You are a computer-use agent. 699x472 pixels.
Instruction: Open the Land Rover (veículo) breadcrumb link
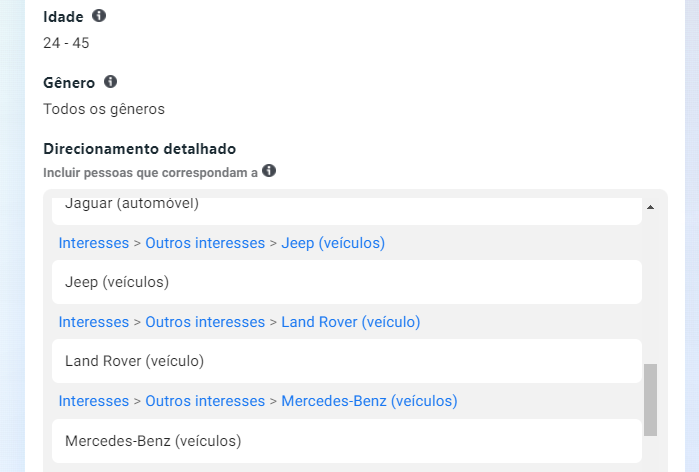coord(351,322)
